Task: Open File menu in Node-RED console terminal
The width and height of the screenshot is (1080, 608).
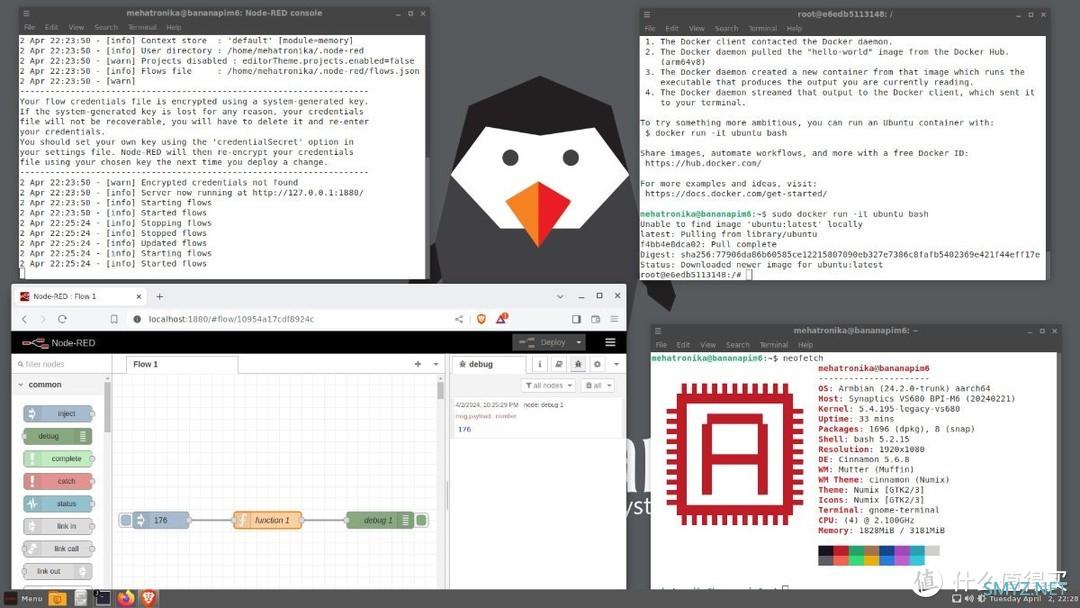Action: (x=30, y=28)
